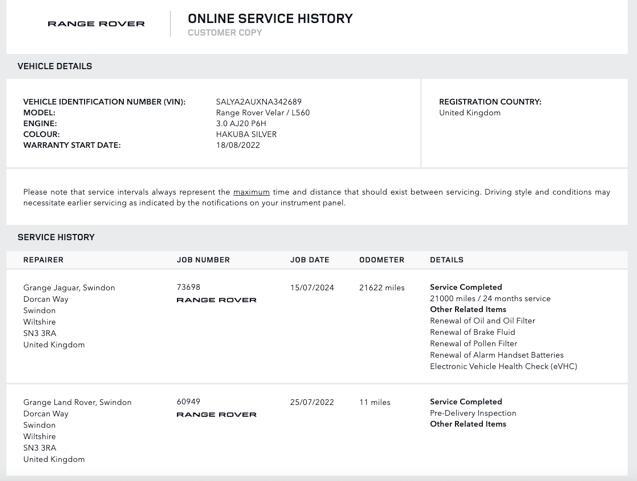This screenshot has width=637, height=481.
Task: Select the Vehicle Details section heading
Action: pos(55,66)
